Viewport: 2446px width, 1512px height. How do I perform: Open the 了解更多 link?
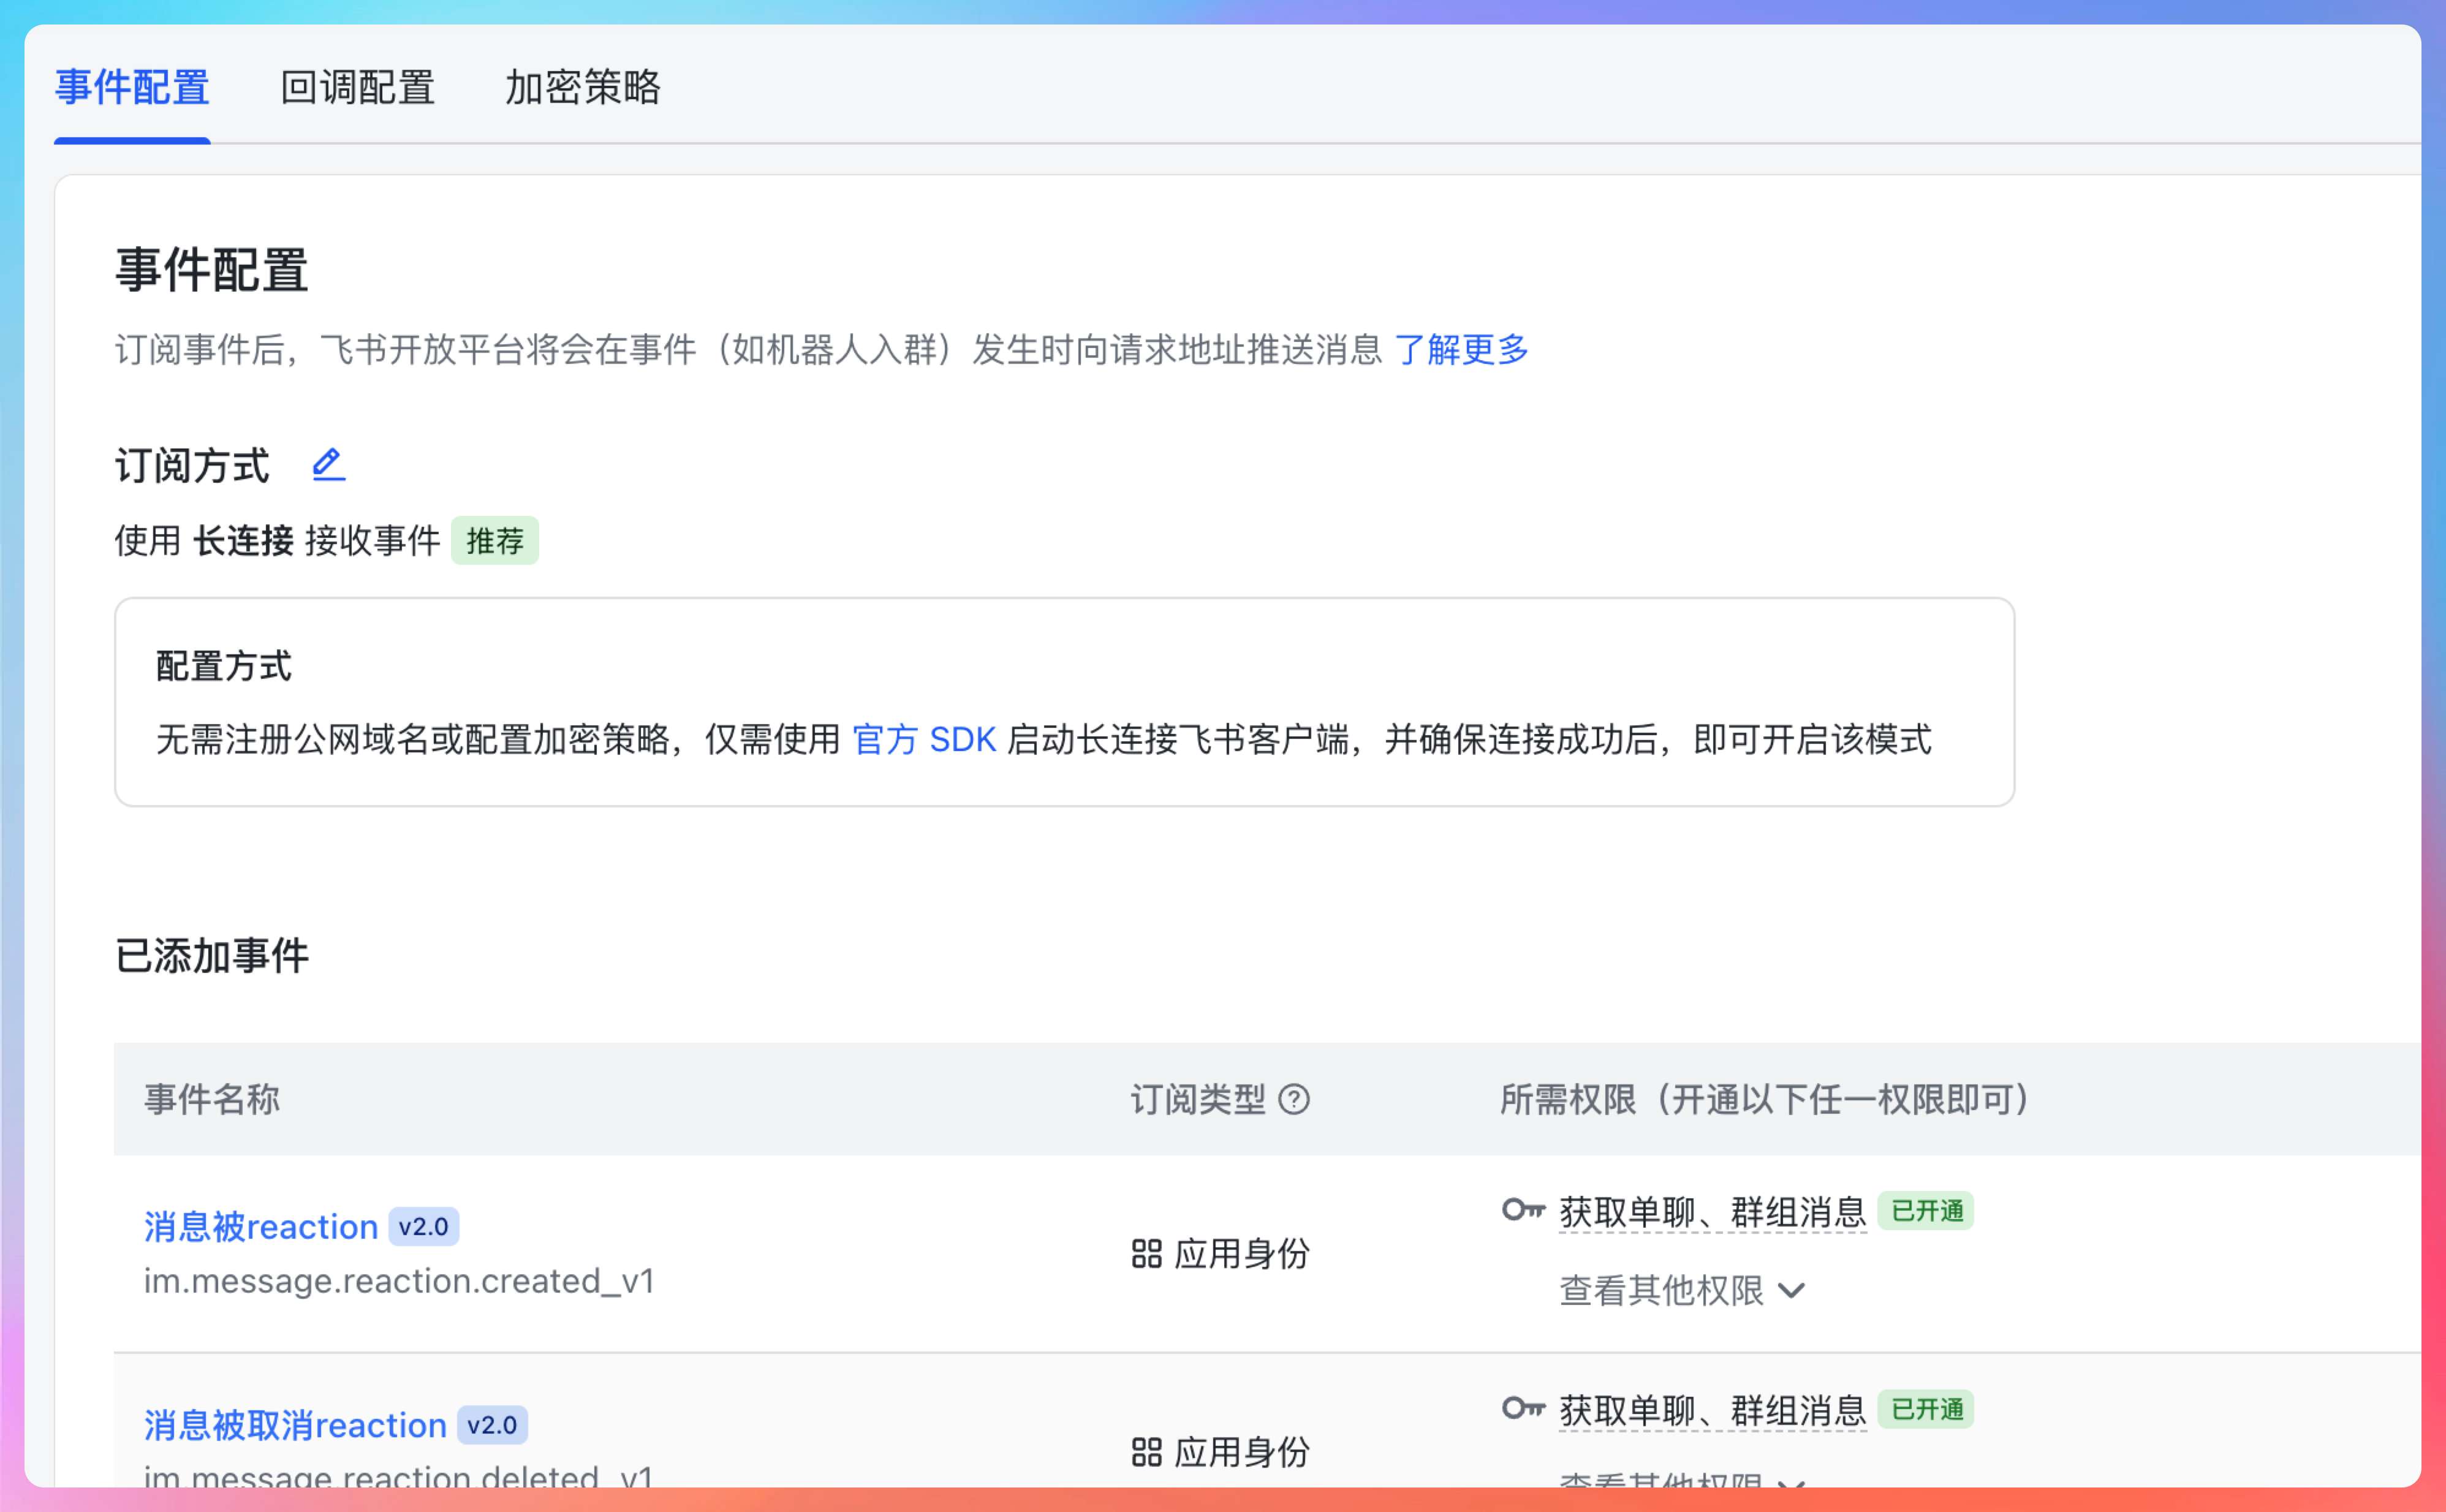1461,350
